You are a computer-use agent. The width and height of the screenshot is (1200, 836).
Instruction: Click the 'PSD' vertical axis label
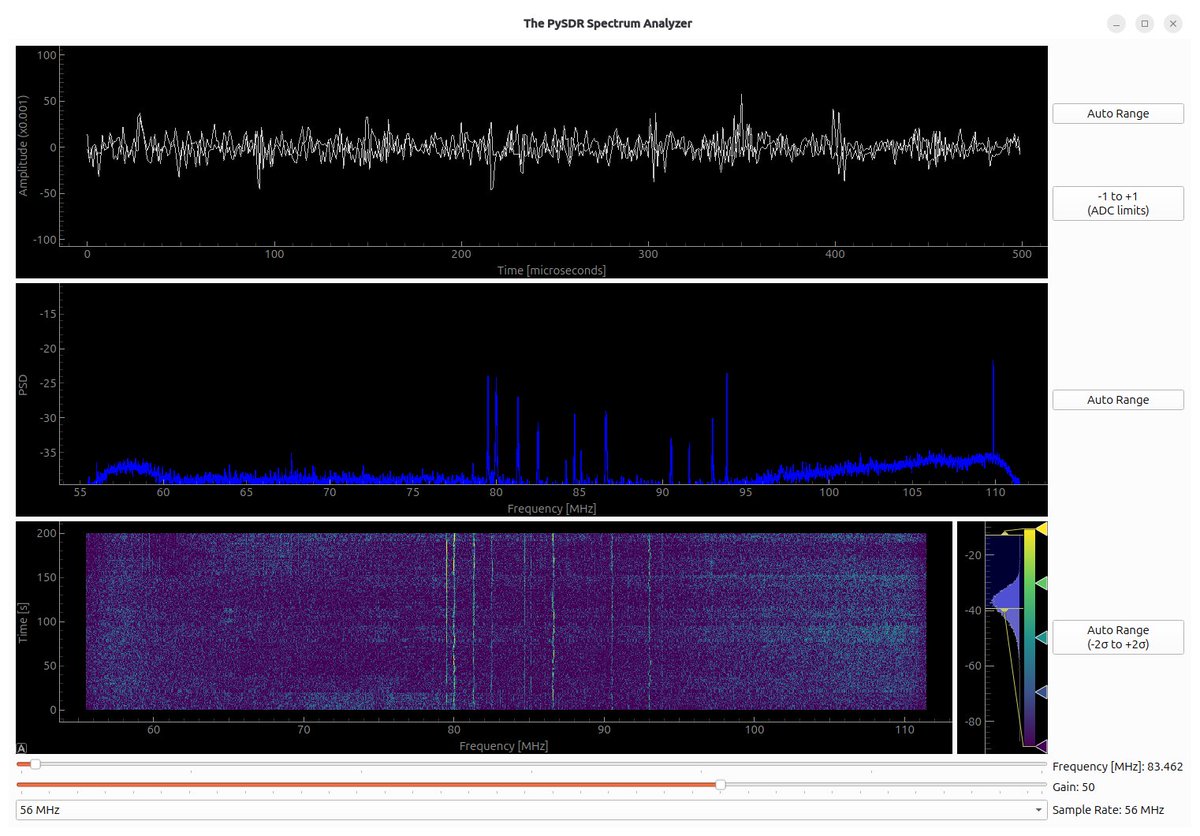23,384
